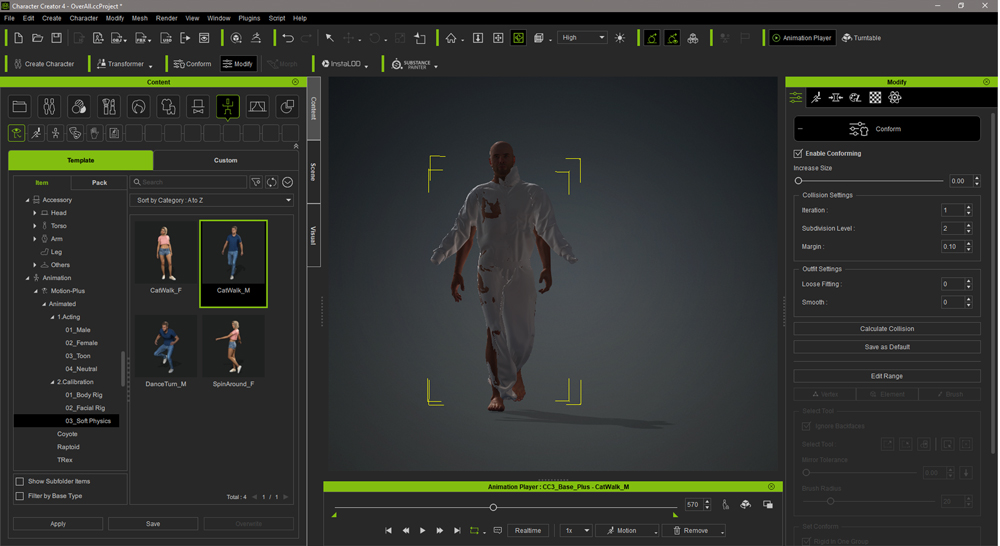Viewport: 1000px width, 546px height.
Task: Click the Undo arrow icon
Action: click(288, 38)
